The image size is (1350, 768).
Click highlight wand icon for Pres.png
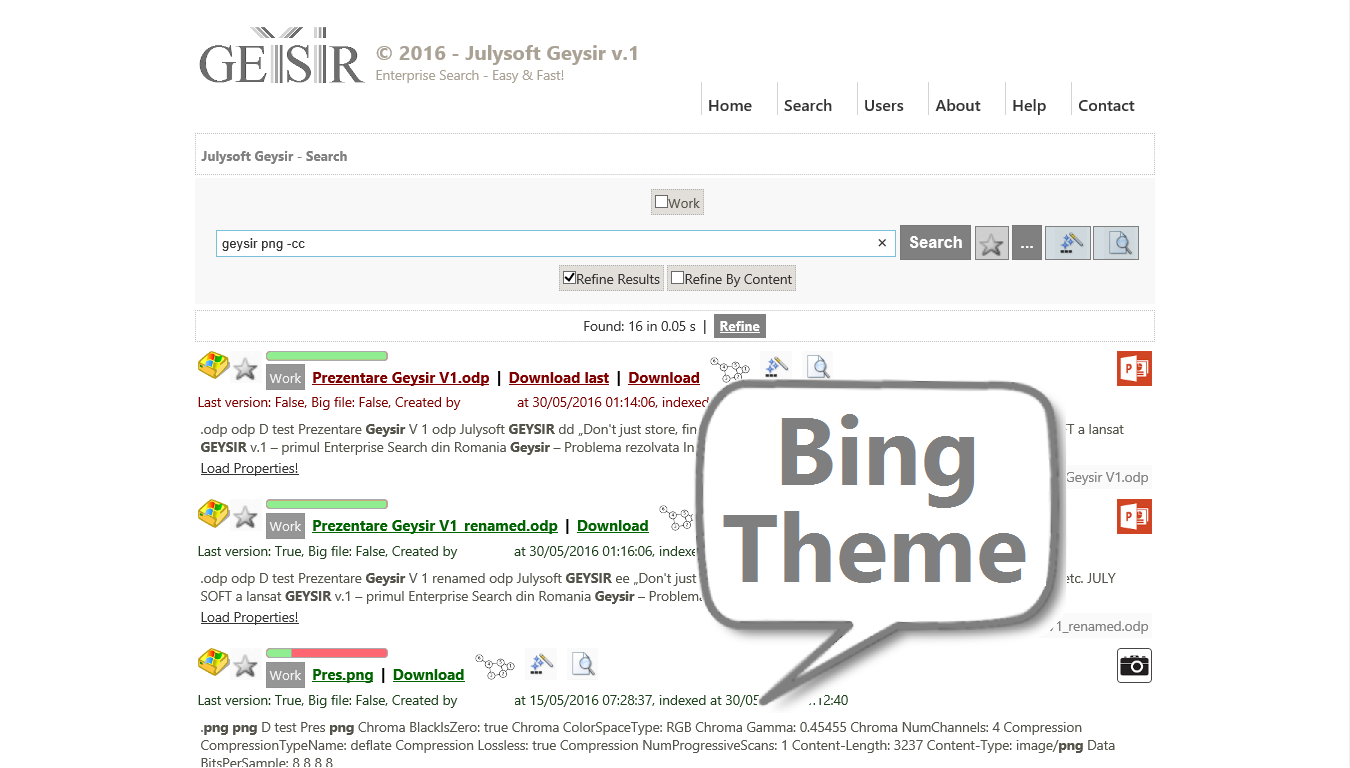tap(540, 663)
